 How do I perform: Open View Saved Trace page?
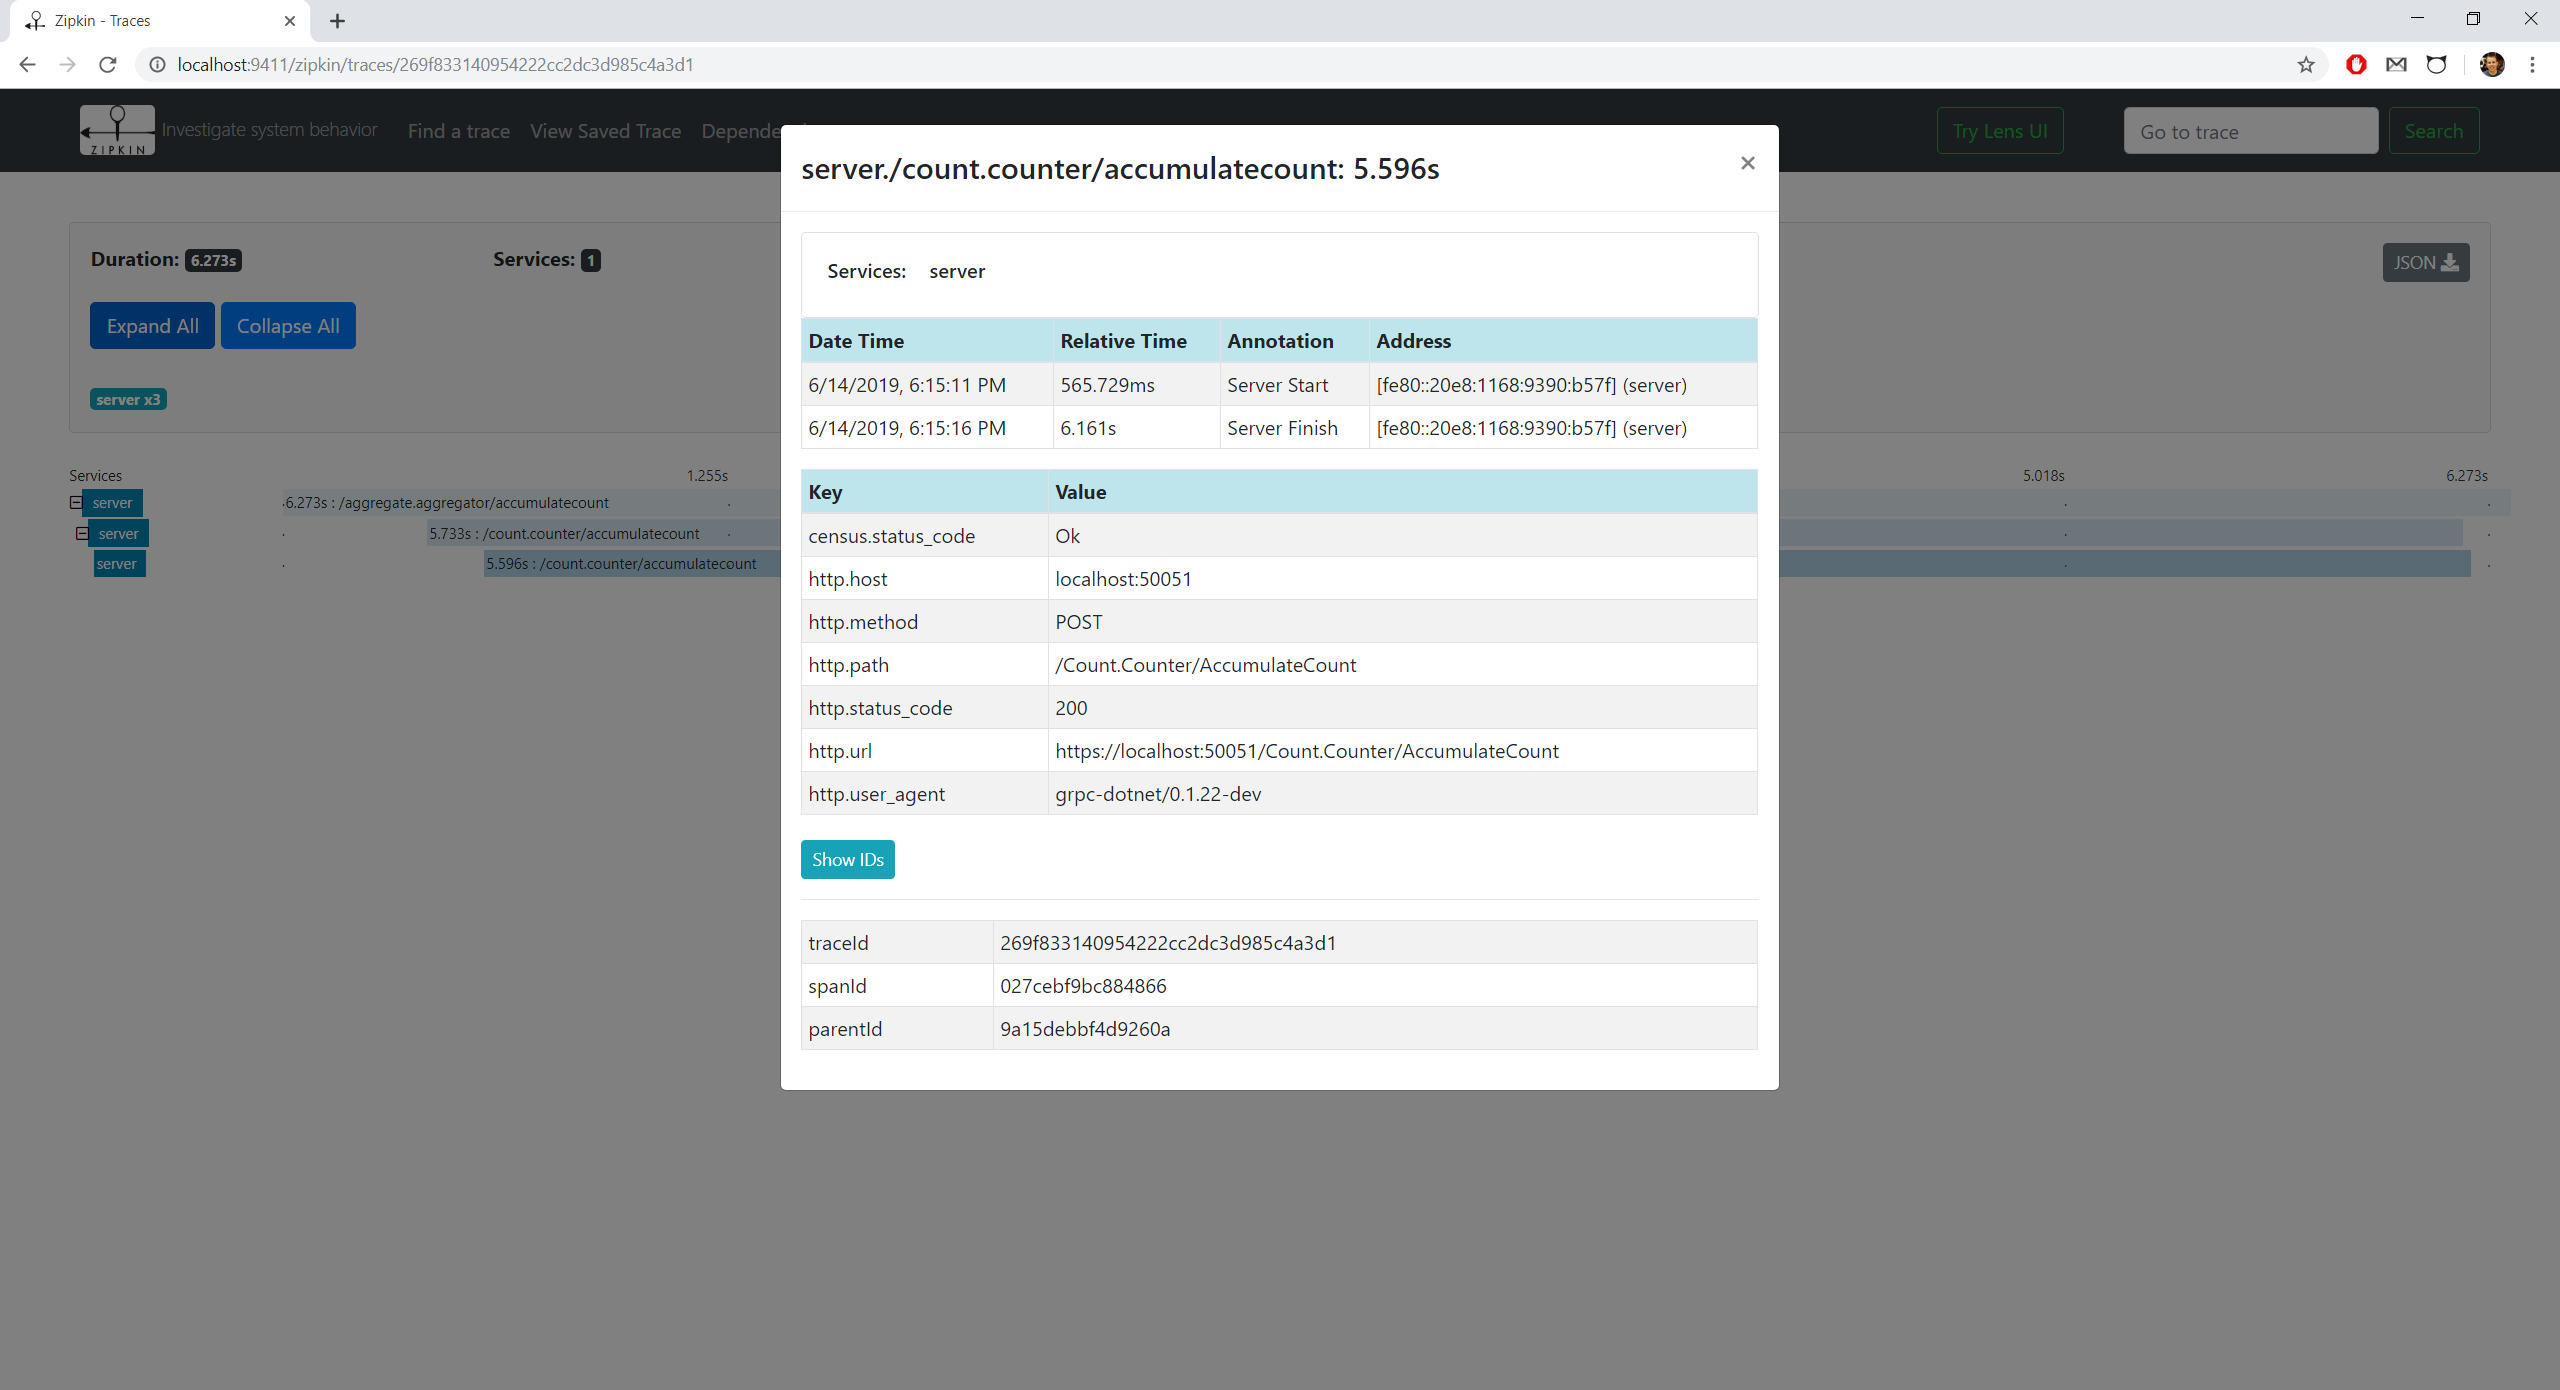(605, 131)
